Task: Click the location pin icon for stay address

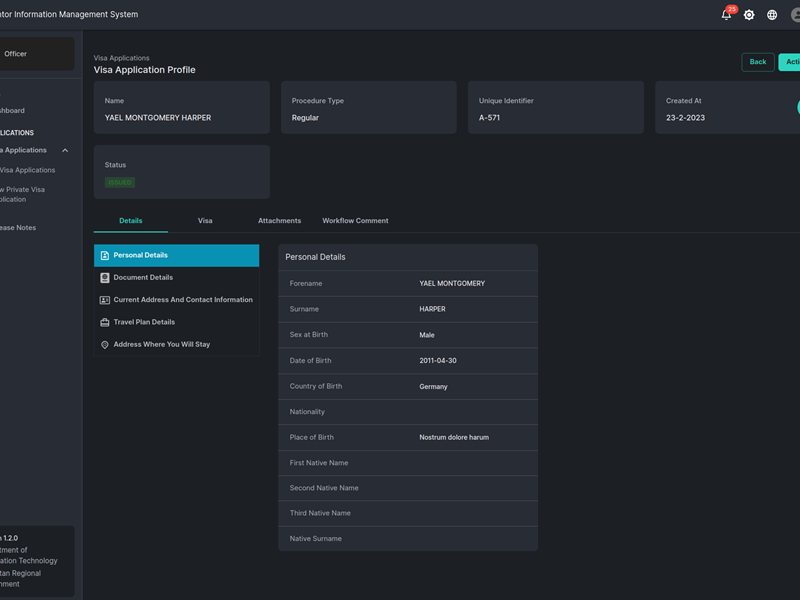Action: click(x=105, y=345)
